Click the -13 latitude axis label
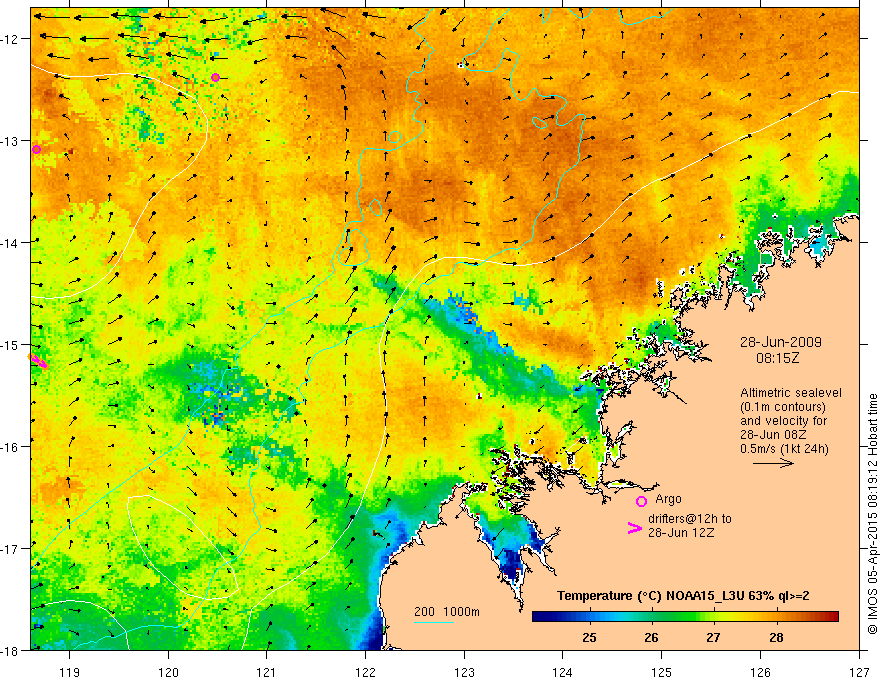The width and height of the screenshot is (880, 680). (x=11, y=141)
